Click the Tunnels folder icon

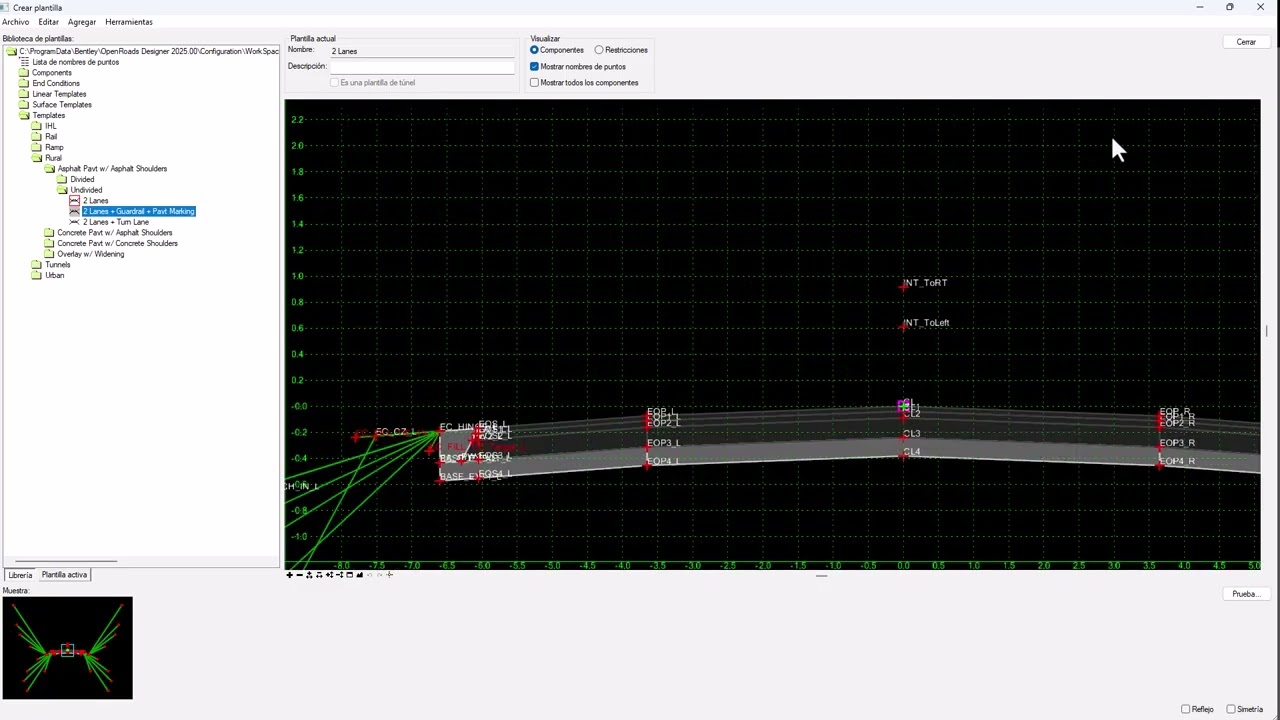[37, 265]
